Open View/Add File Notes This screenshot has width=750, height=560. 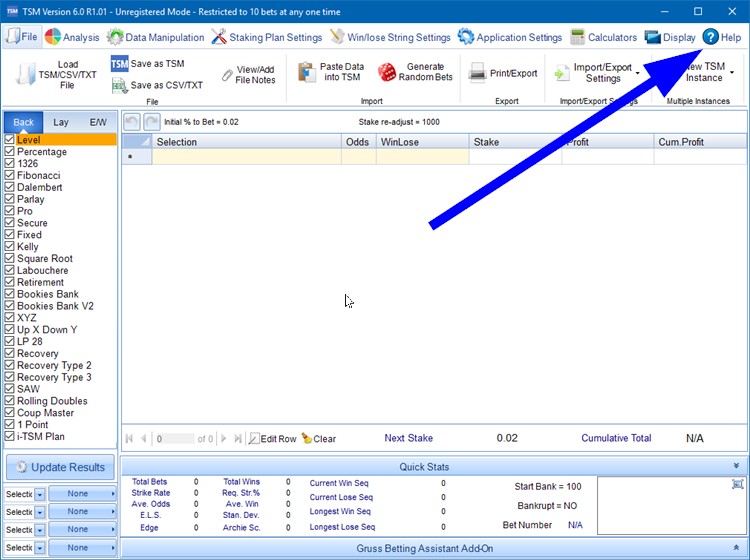227,74
